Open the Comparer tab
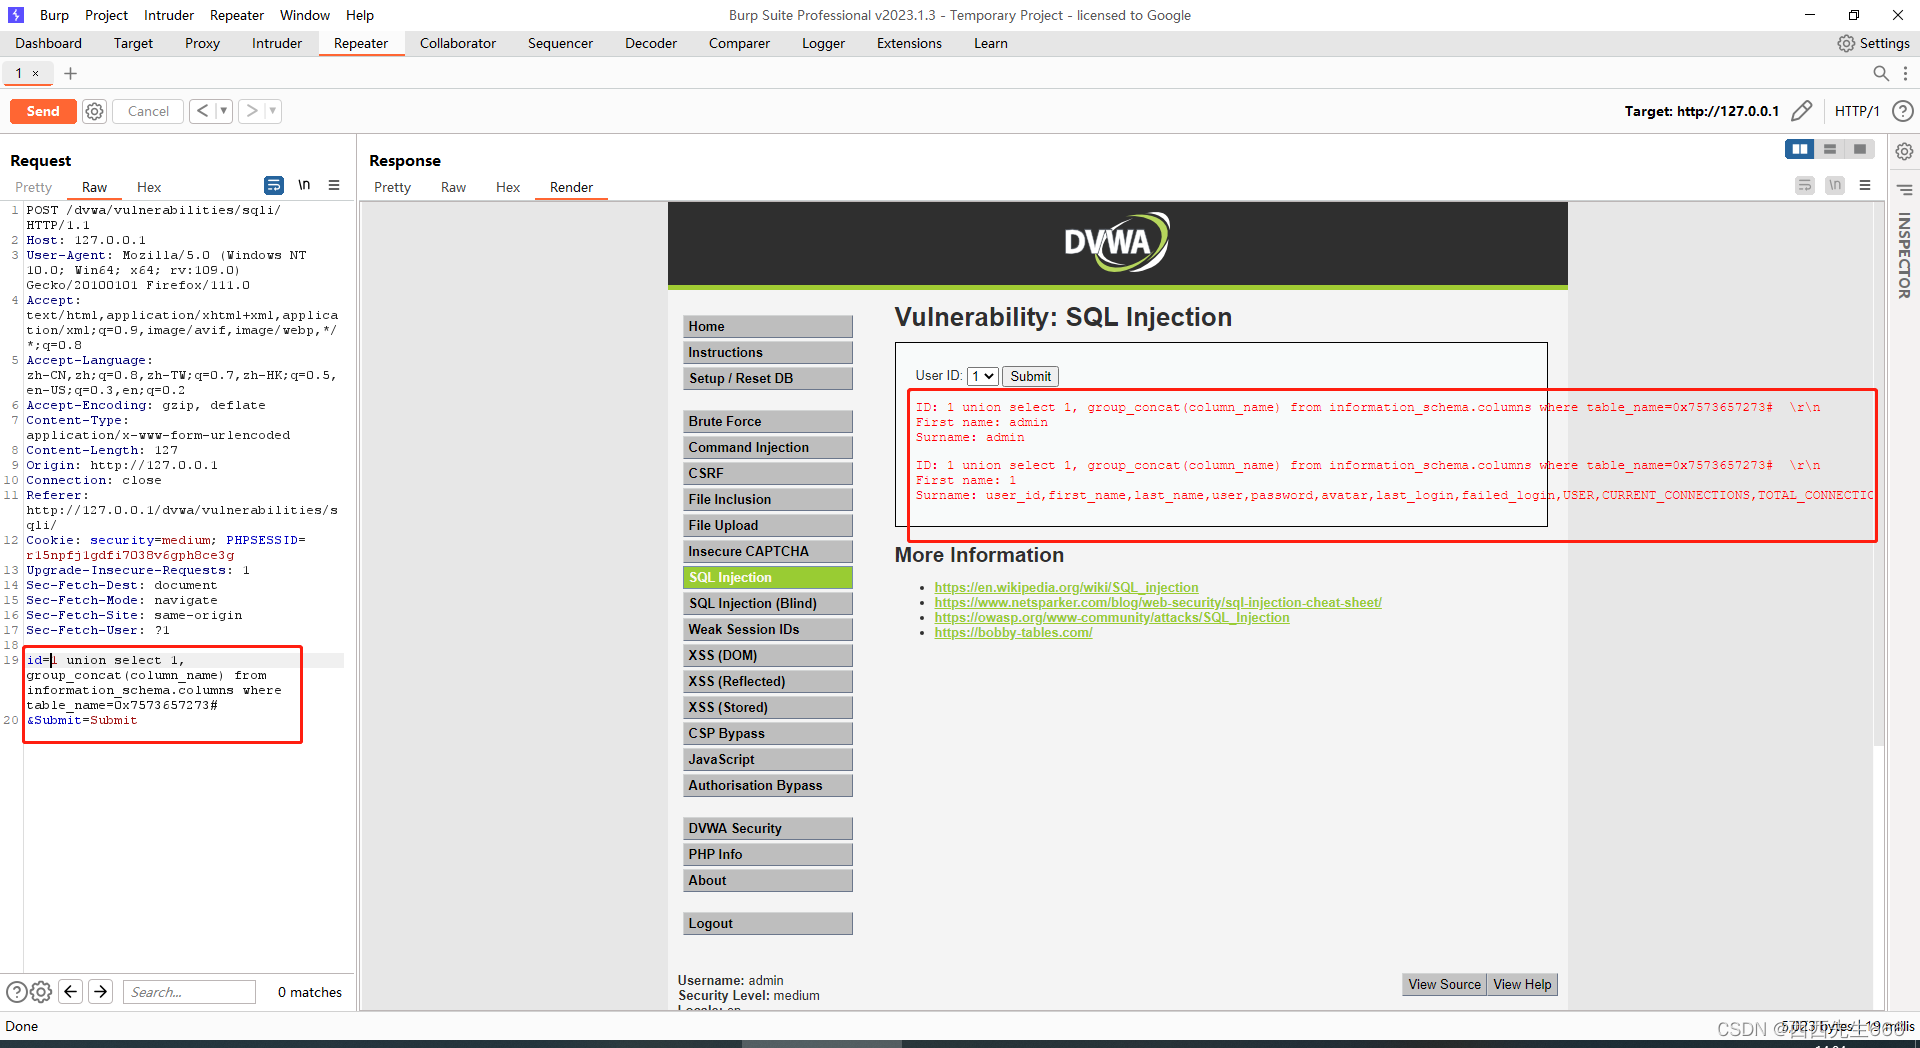Image resolution: width=1920 pixels, height=1048 pixels. 739,43
